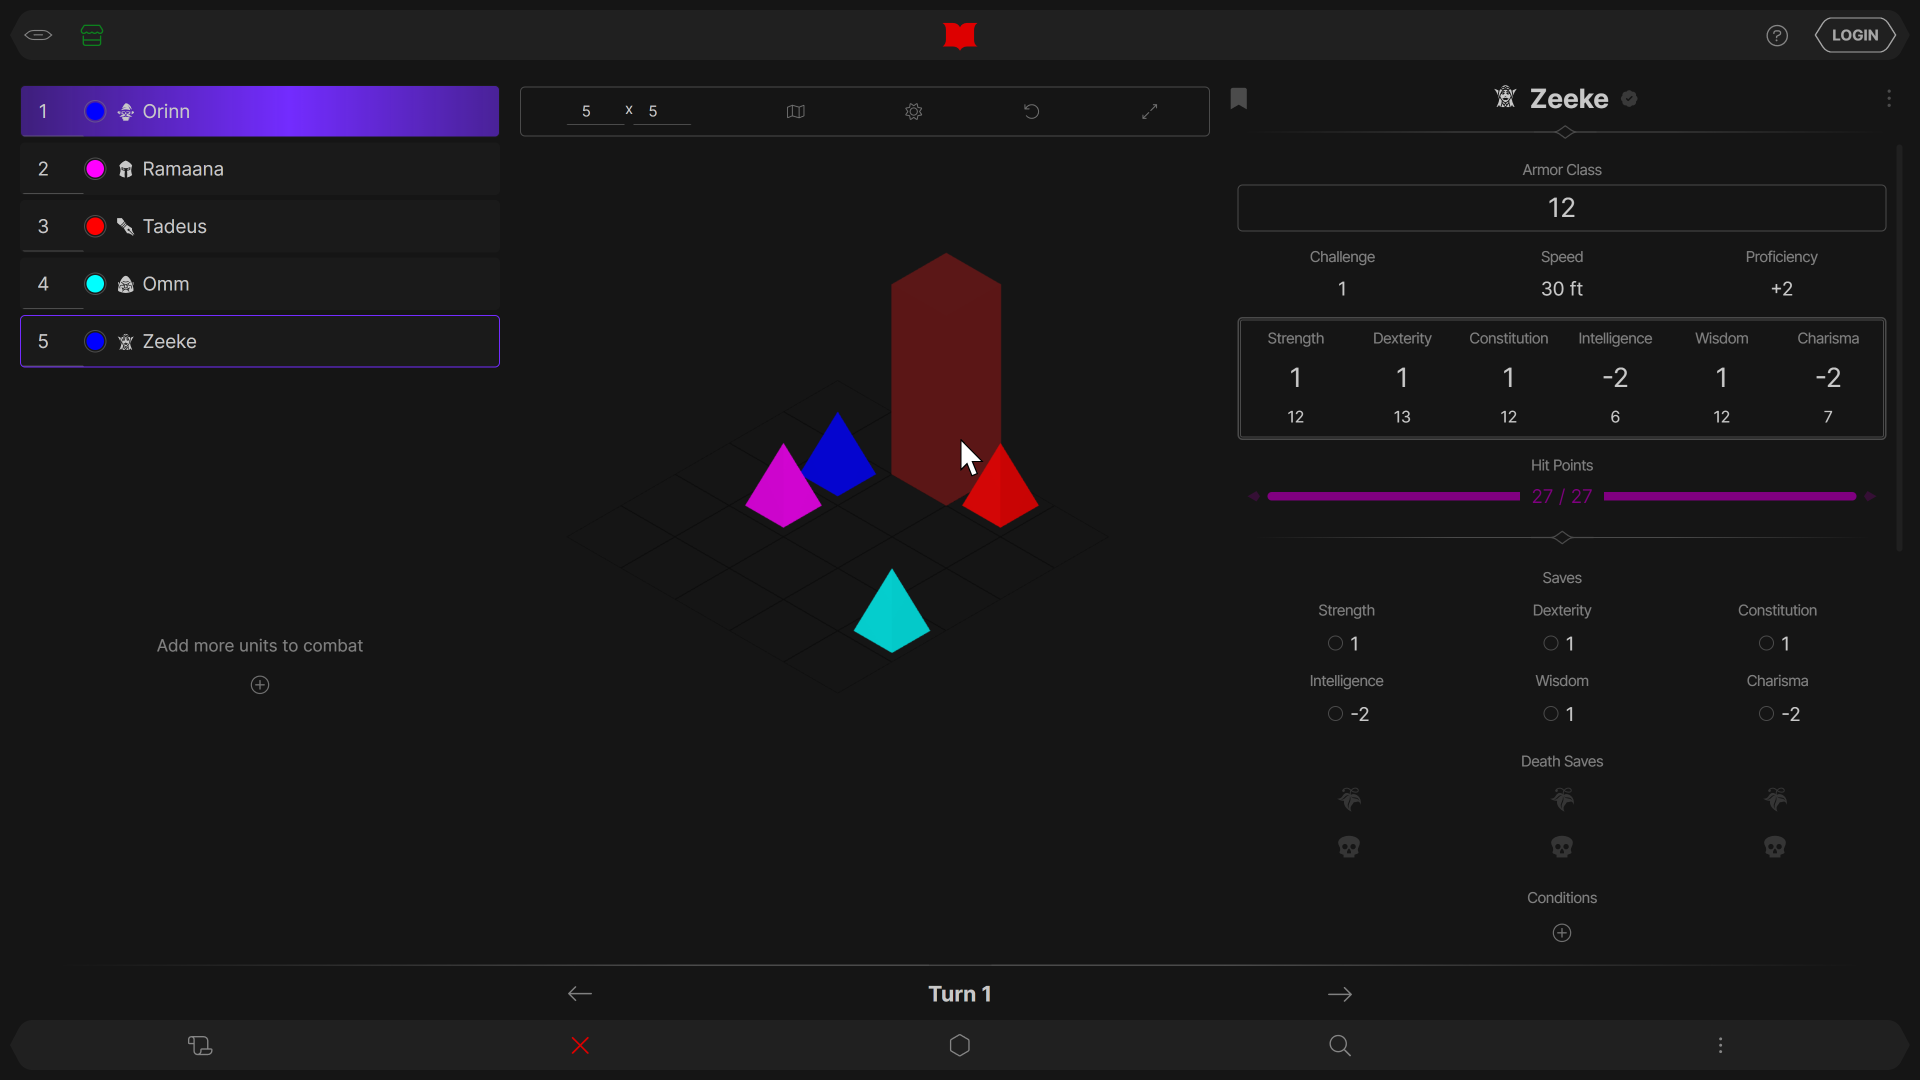Click the magenta pyramid token
Screen dimensions: 1920x1080
[783, 490]
